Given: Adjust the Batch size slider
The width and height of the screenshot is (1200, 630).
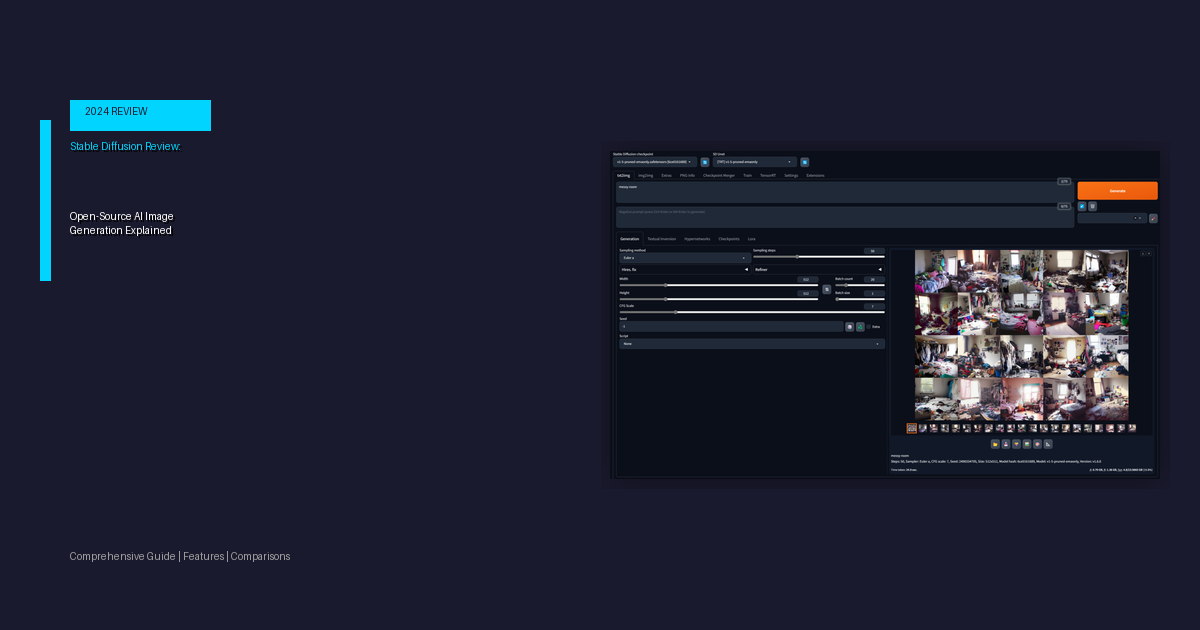Looking at the screenshot, I should click(x=860, y=299).
